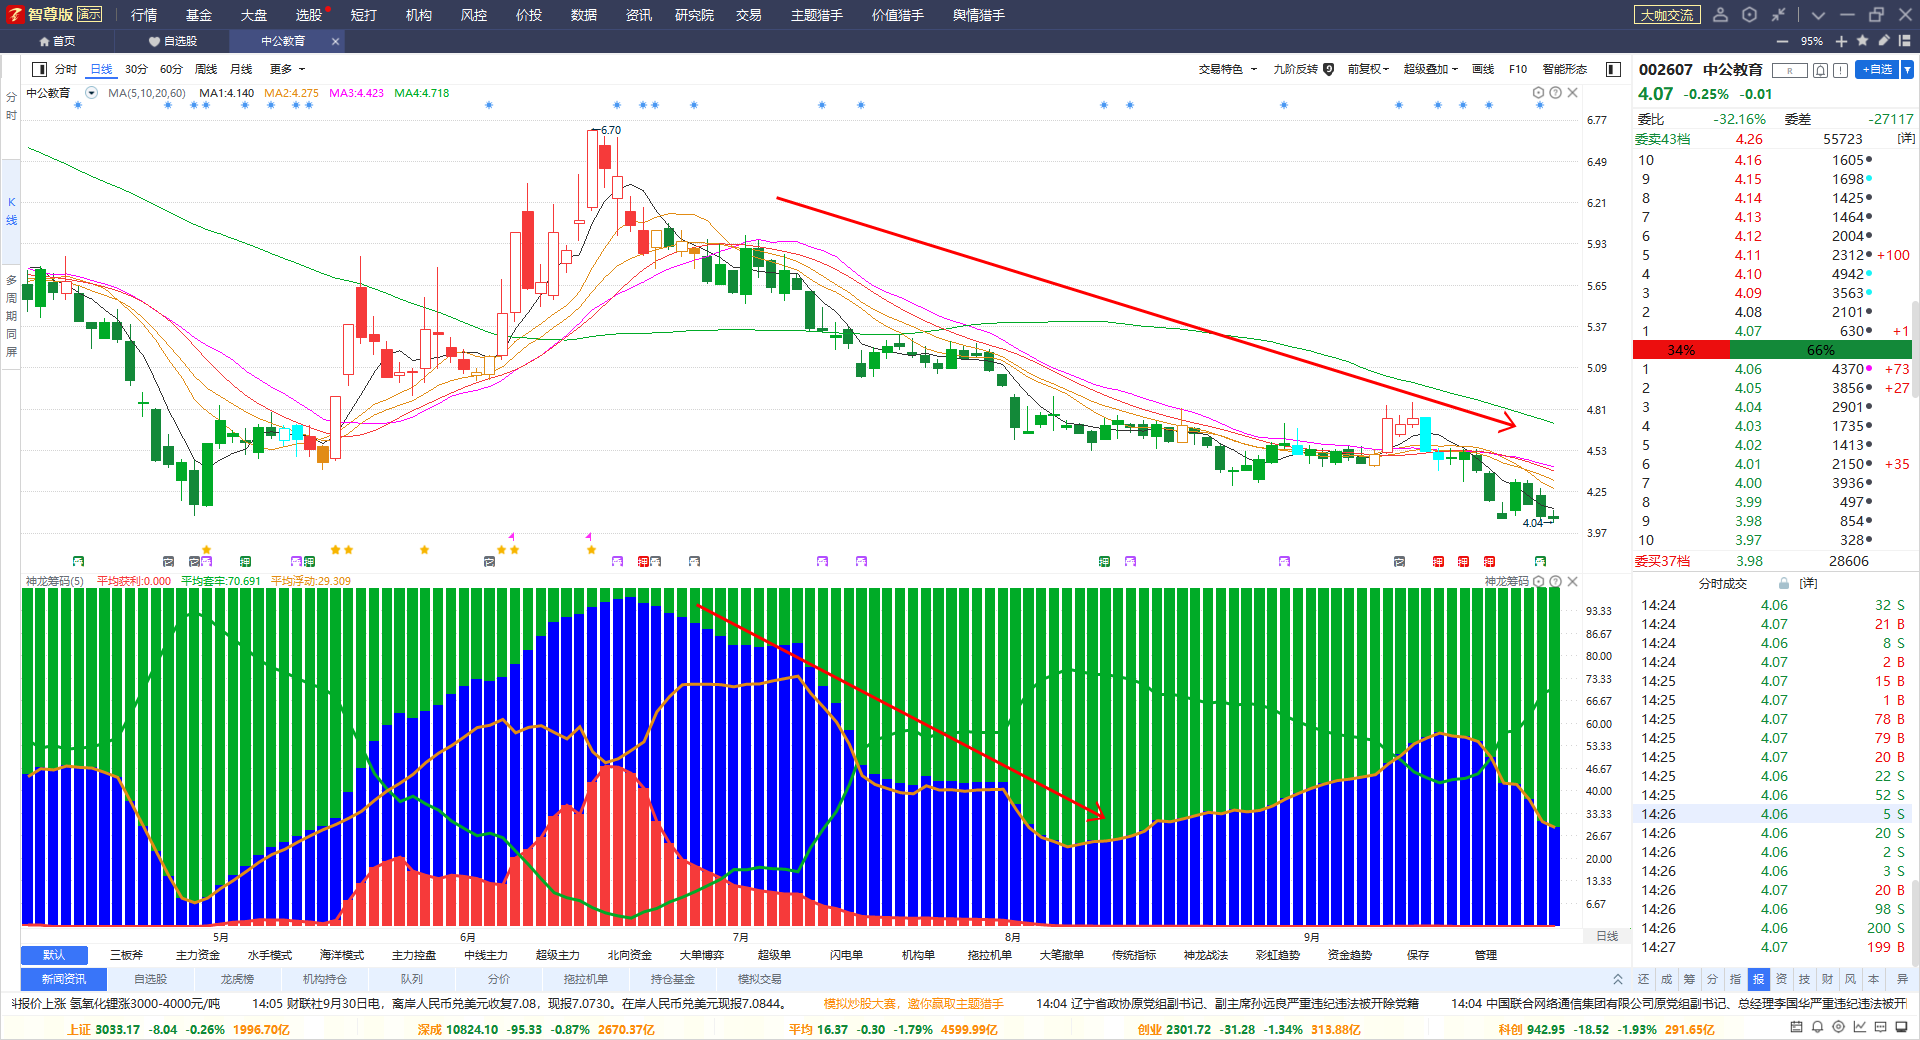Click the pencil edit icon in tab bar
Screen dimensions: 1920x1040
click(x=1884, y=41)
